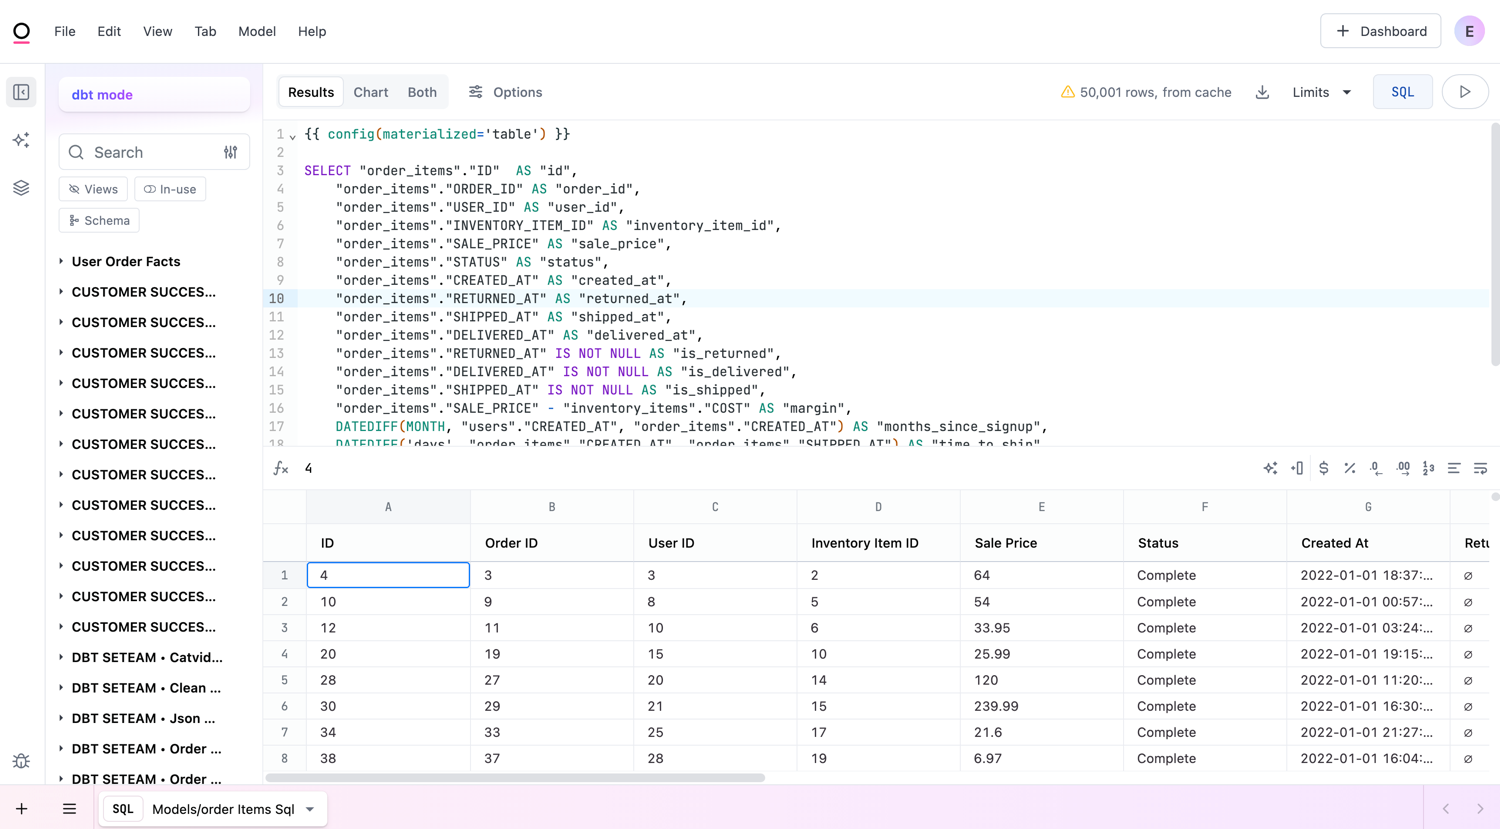Switch to the Chart tab
The height and width of the screenshot is (829, 1500).
[x=370, y=92]
